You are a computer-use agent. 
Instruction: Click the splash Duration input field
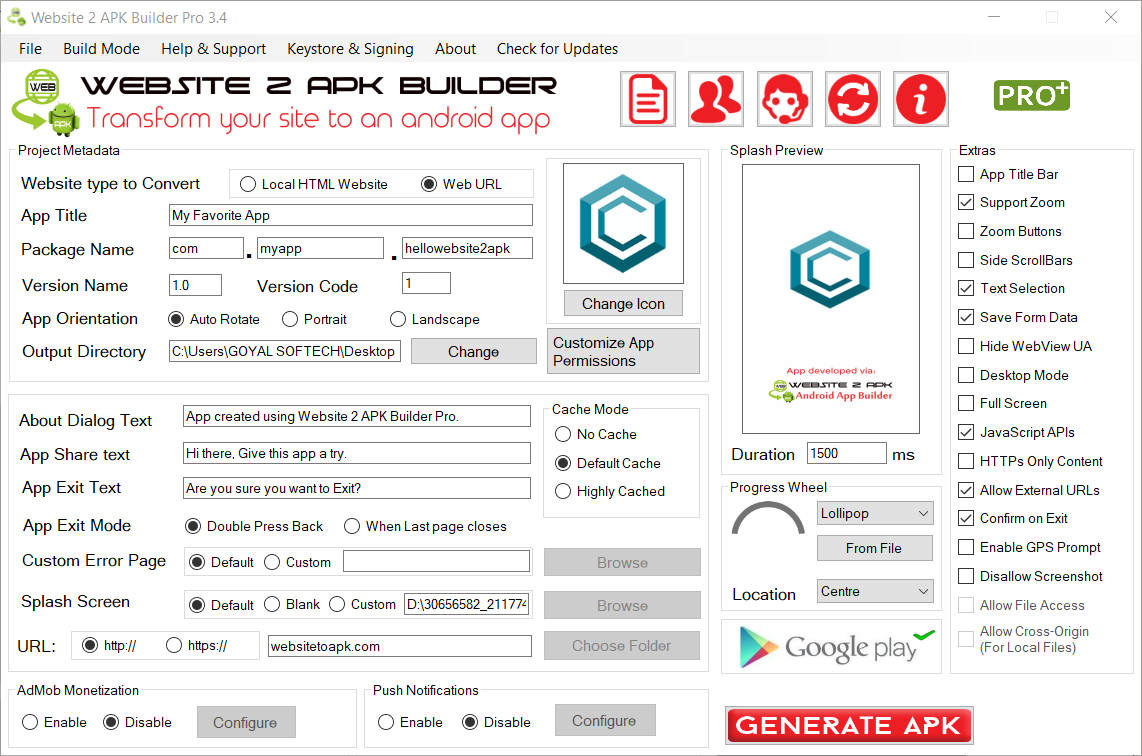(846, 453)
